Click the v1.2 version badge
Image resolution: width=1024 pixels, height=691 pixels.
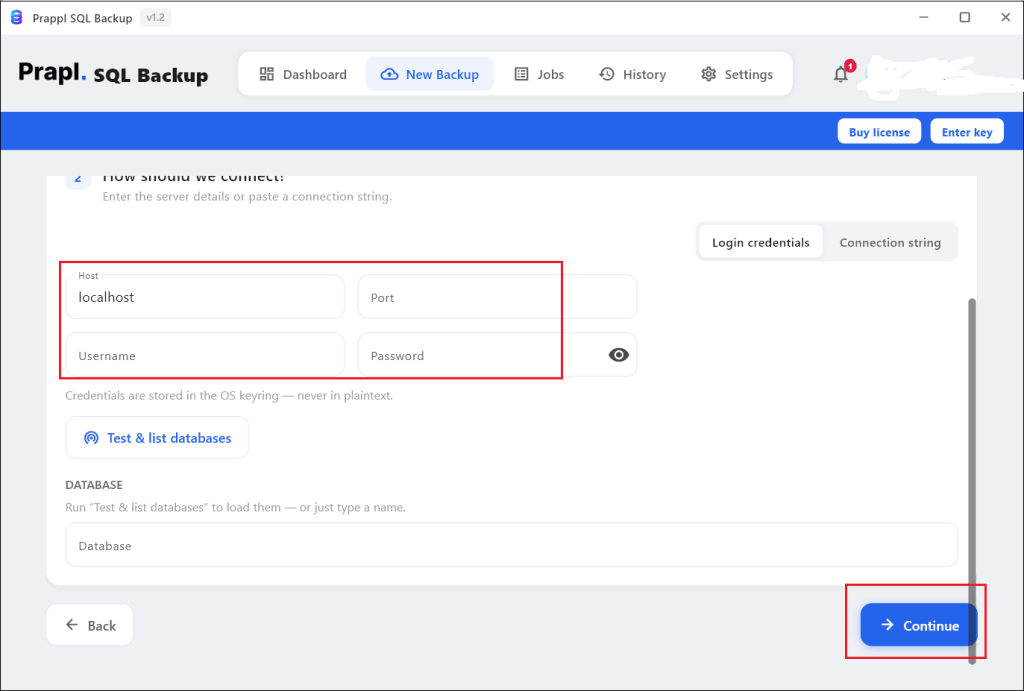point(155,18)
